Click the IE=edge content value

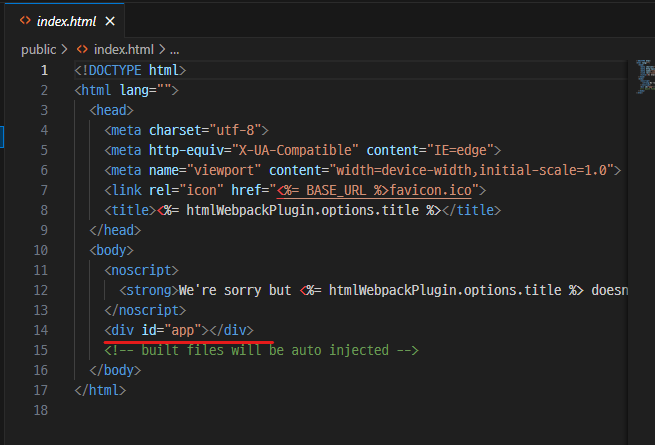coord(460,150)
